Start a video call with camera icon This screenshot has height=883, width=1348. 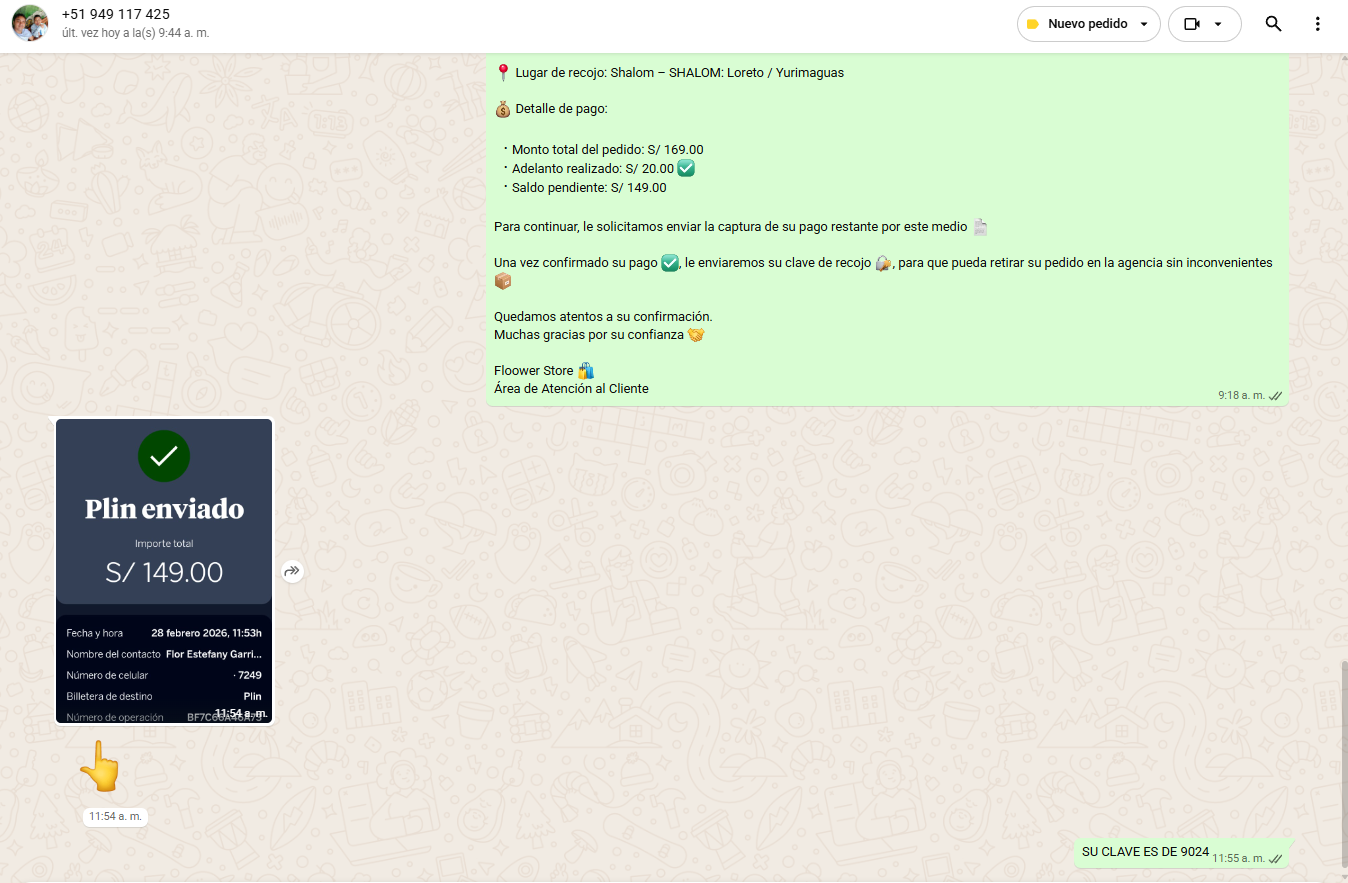1191,24
